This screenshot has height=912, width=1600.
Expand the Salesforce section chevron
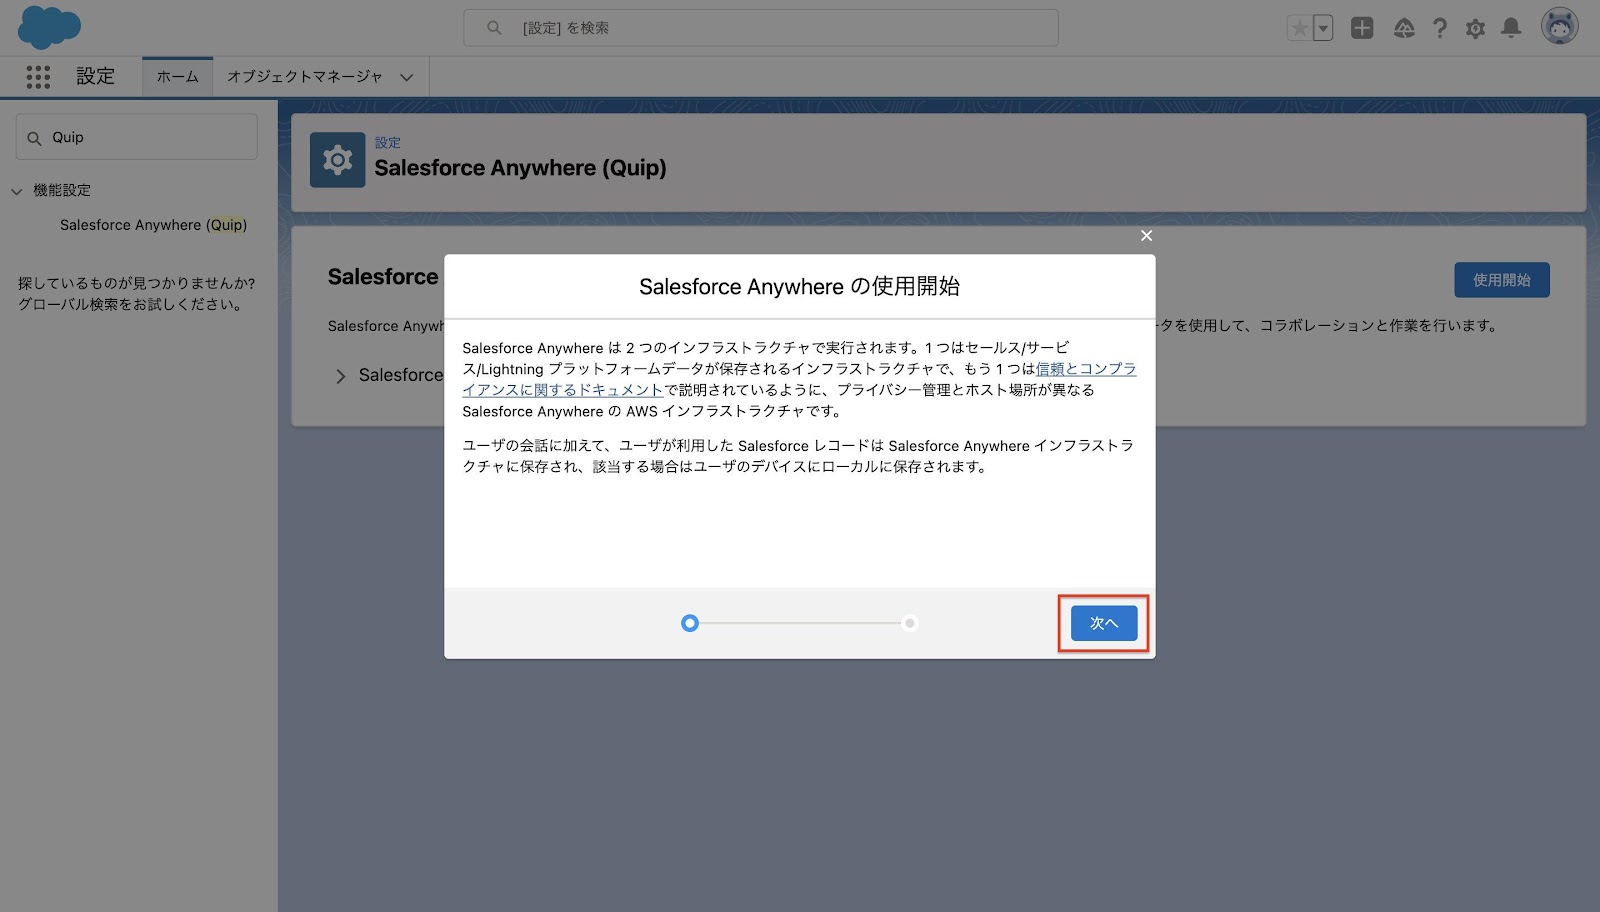[340, 376]
